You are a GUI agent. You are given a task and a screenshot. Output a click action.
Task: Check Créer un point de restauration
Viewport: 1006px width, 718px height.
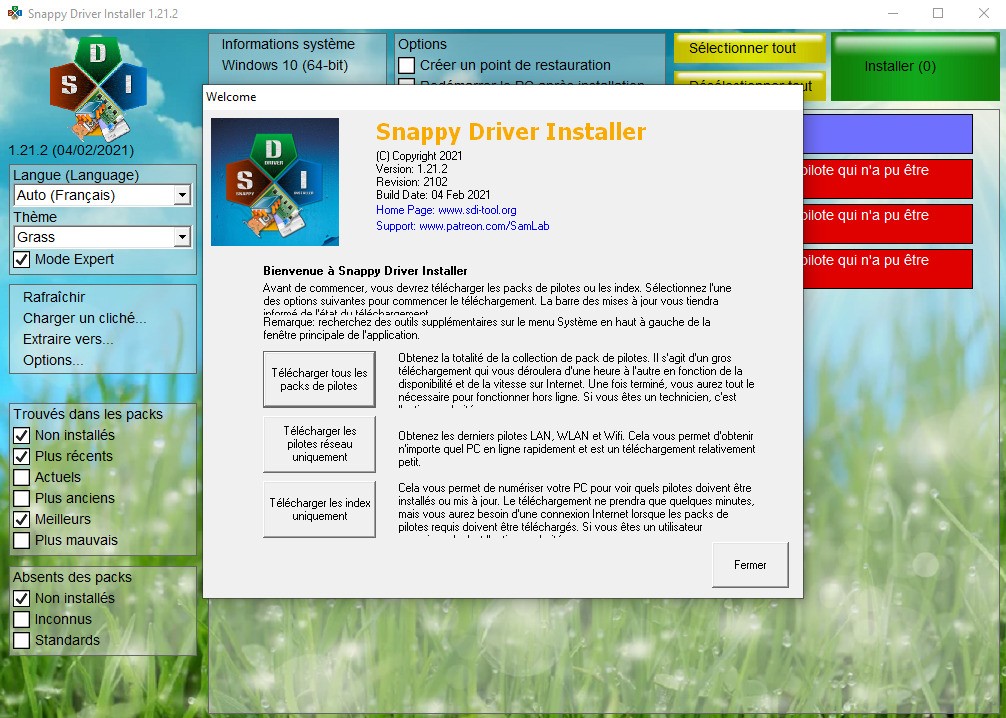(x=406, y=65)
